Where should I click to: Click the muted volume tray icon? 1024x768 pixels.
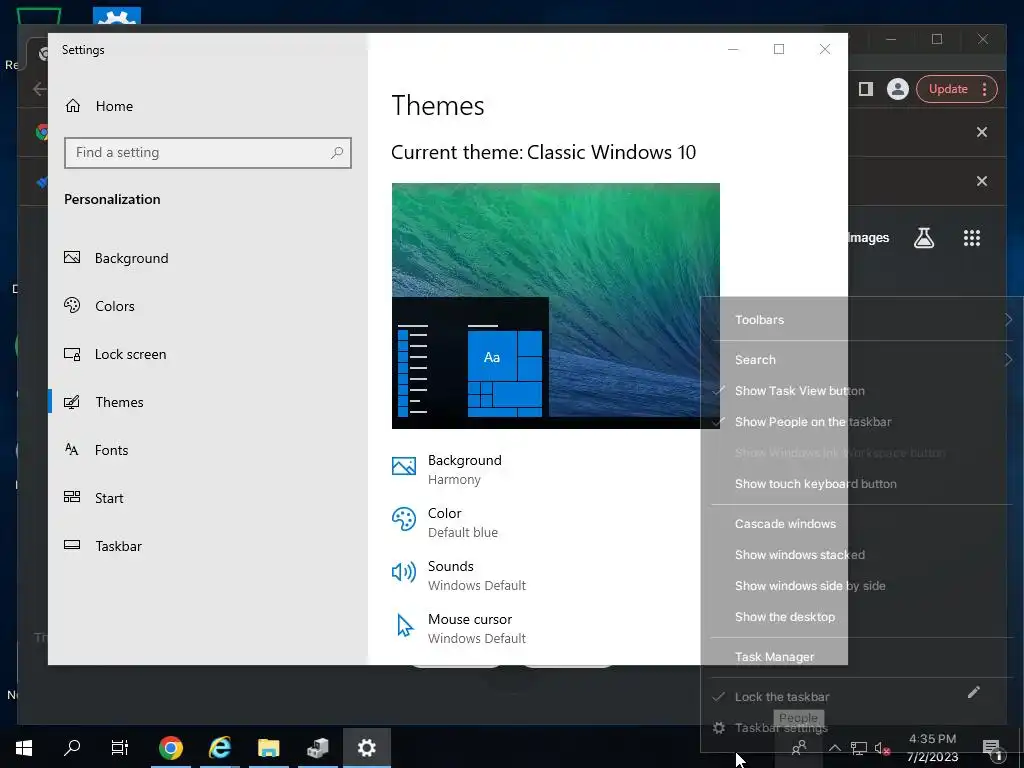click(882, 748)
